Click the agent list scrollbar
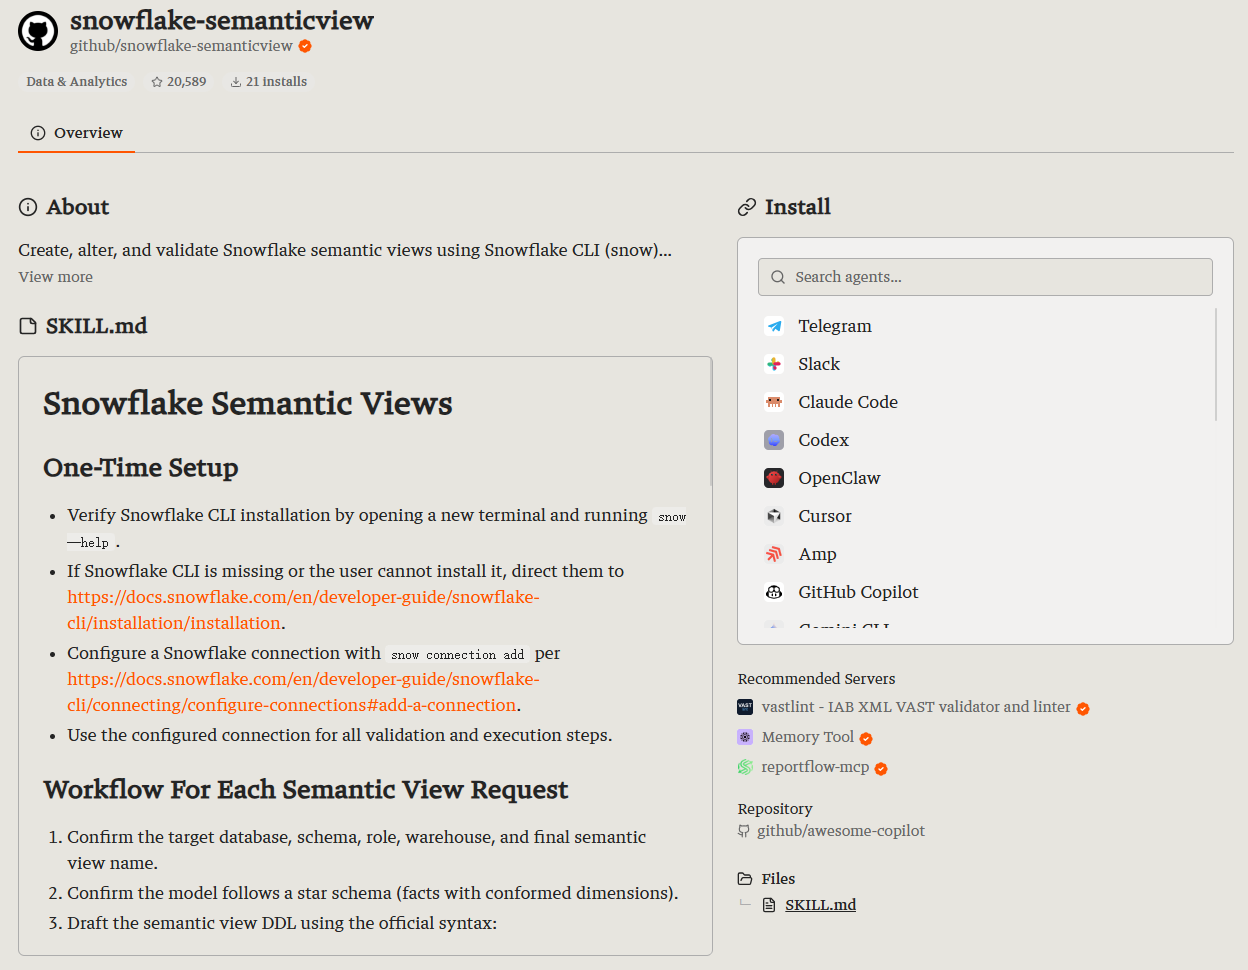The height and width of the screenshot is (970, 1248). click(1216, 365)
